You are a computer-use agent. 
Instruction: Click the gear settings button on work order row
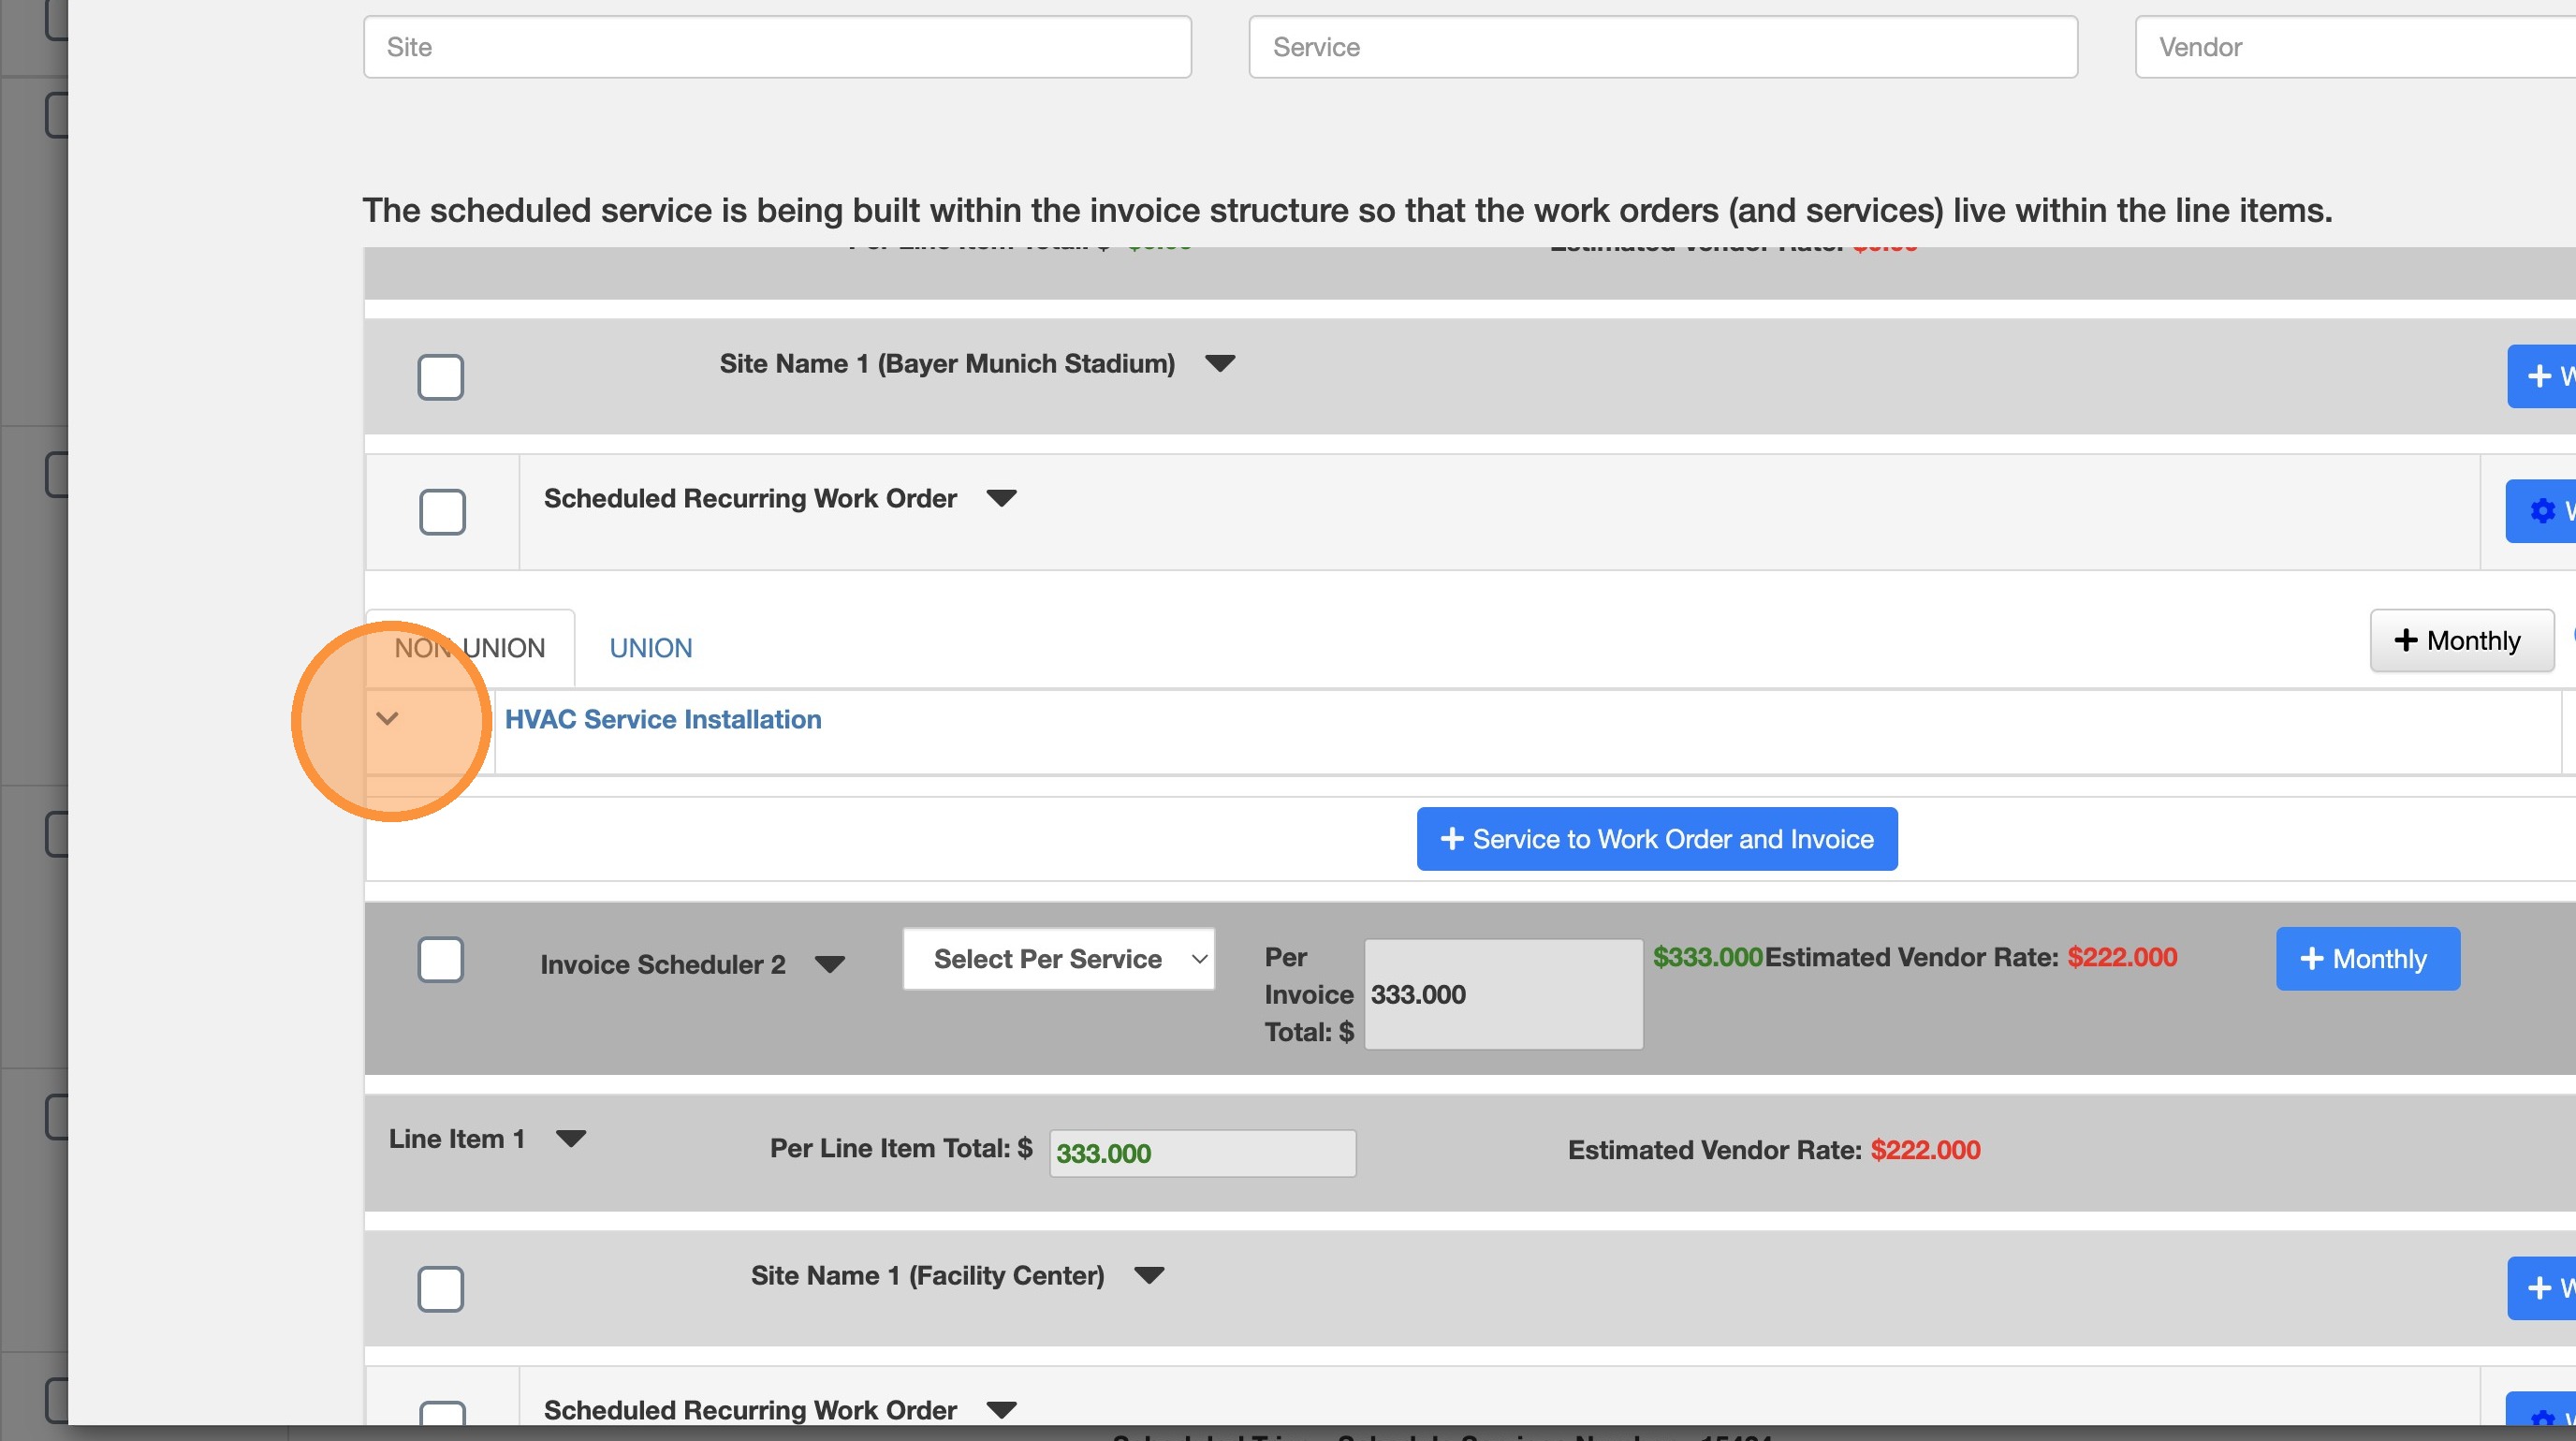2543,511
